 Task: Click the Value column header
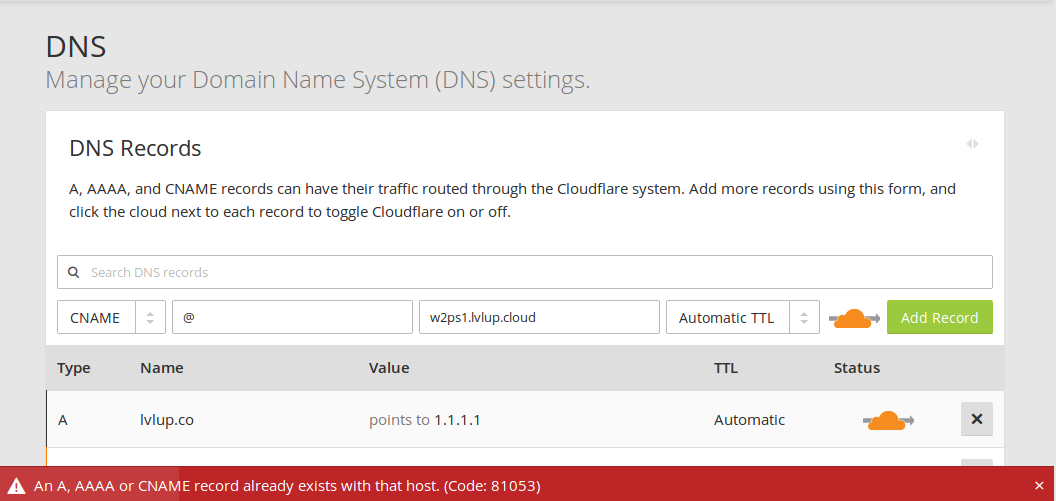[x=389, y=368]
